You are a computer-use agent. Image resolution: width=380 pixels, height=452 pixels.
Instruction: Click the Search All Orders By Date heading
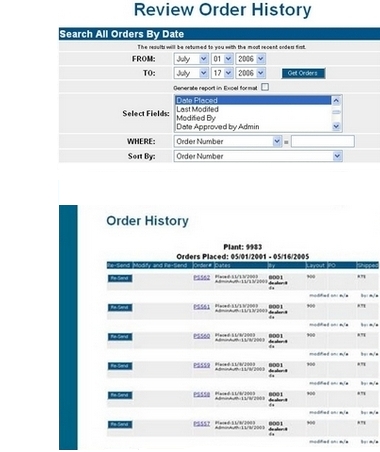click(122, 34)
